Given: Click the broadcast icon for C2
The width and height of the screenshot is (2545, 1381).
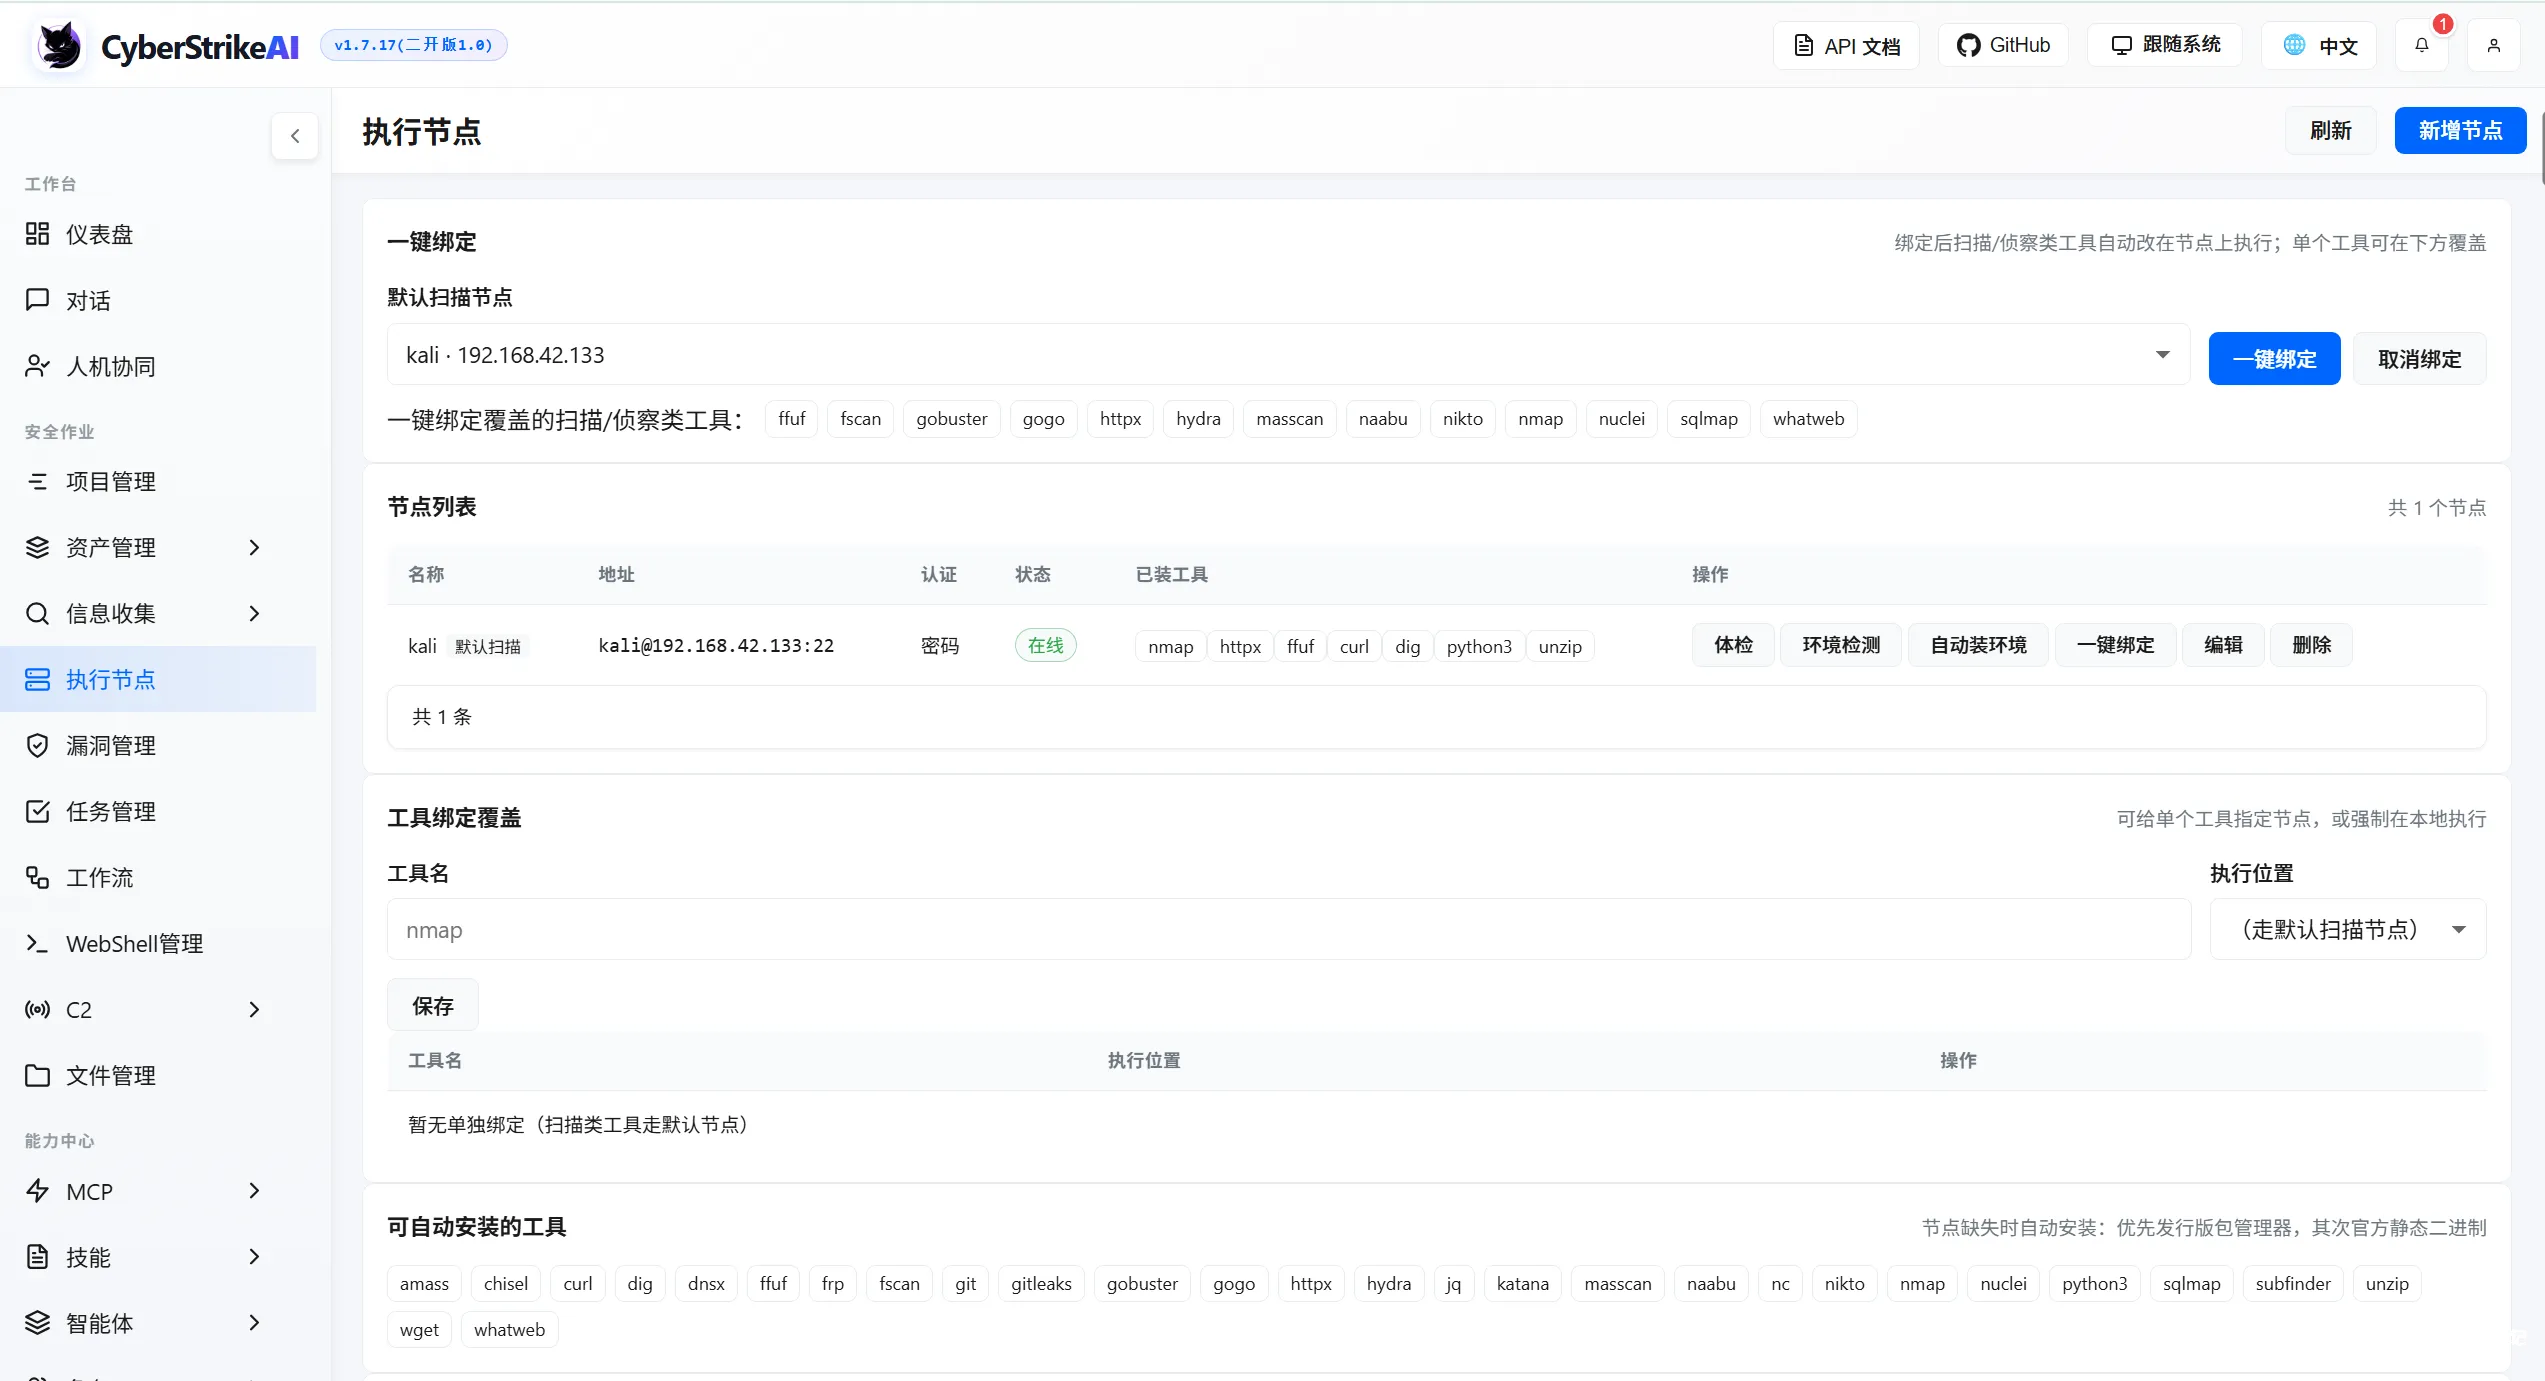Looking at the screenshot, I should (37, 1010).
